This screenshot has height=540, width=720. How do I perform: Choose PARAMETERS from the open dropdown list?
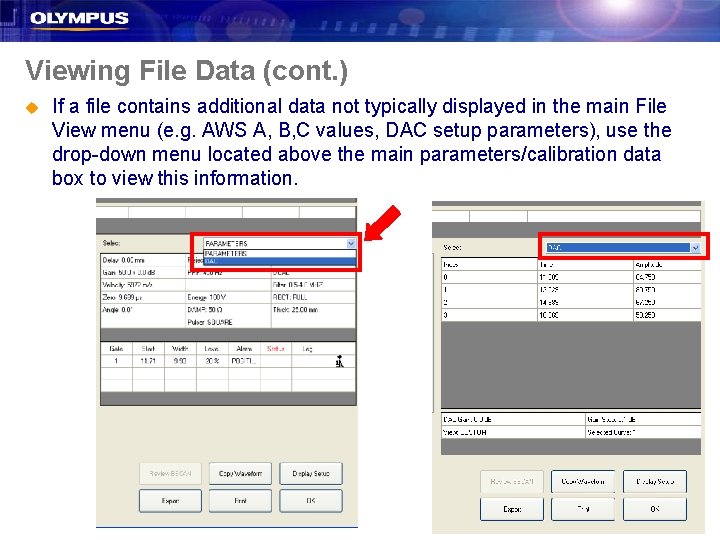pos(280,253)
